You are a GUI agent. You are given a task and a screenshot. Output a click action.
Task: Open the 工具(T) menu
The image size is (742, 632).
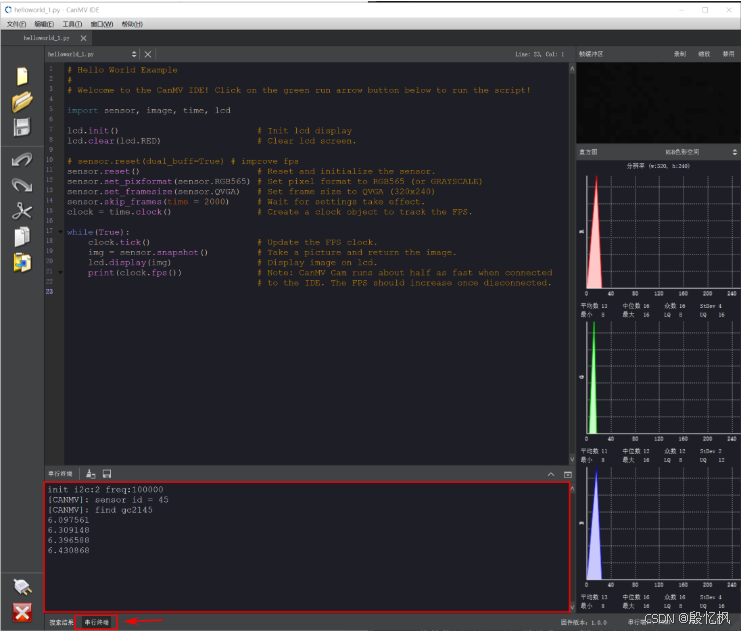pyautogui.click(x=72, y=24)
